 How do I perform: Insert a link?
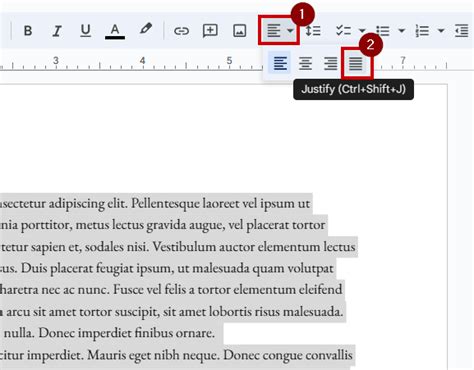pyautogui.click(x=181, y=31)
